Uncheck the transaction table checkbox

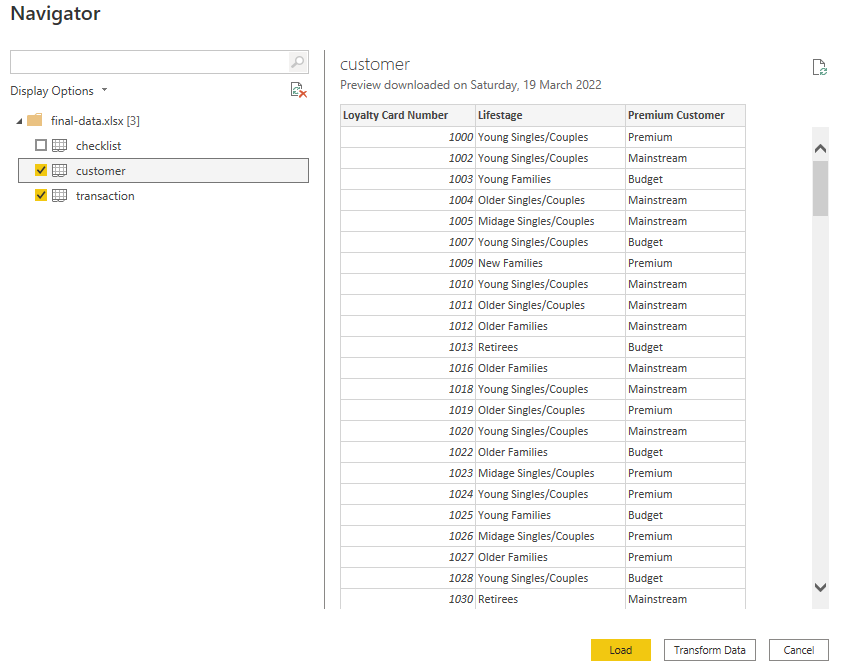pyautogui.click(x=41, y=196)
